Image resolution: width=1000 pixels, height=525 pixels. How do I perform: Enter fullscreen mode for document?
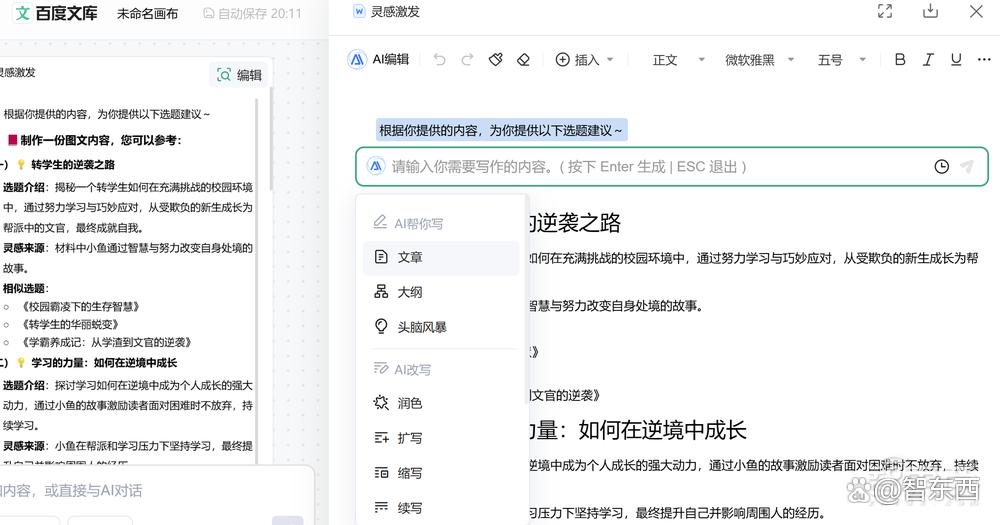(885, 11)
